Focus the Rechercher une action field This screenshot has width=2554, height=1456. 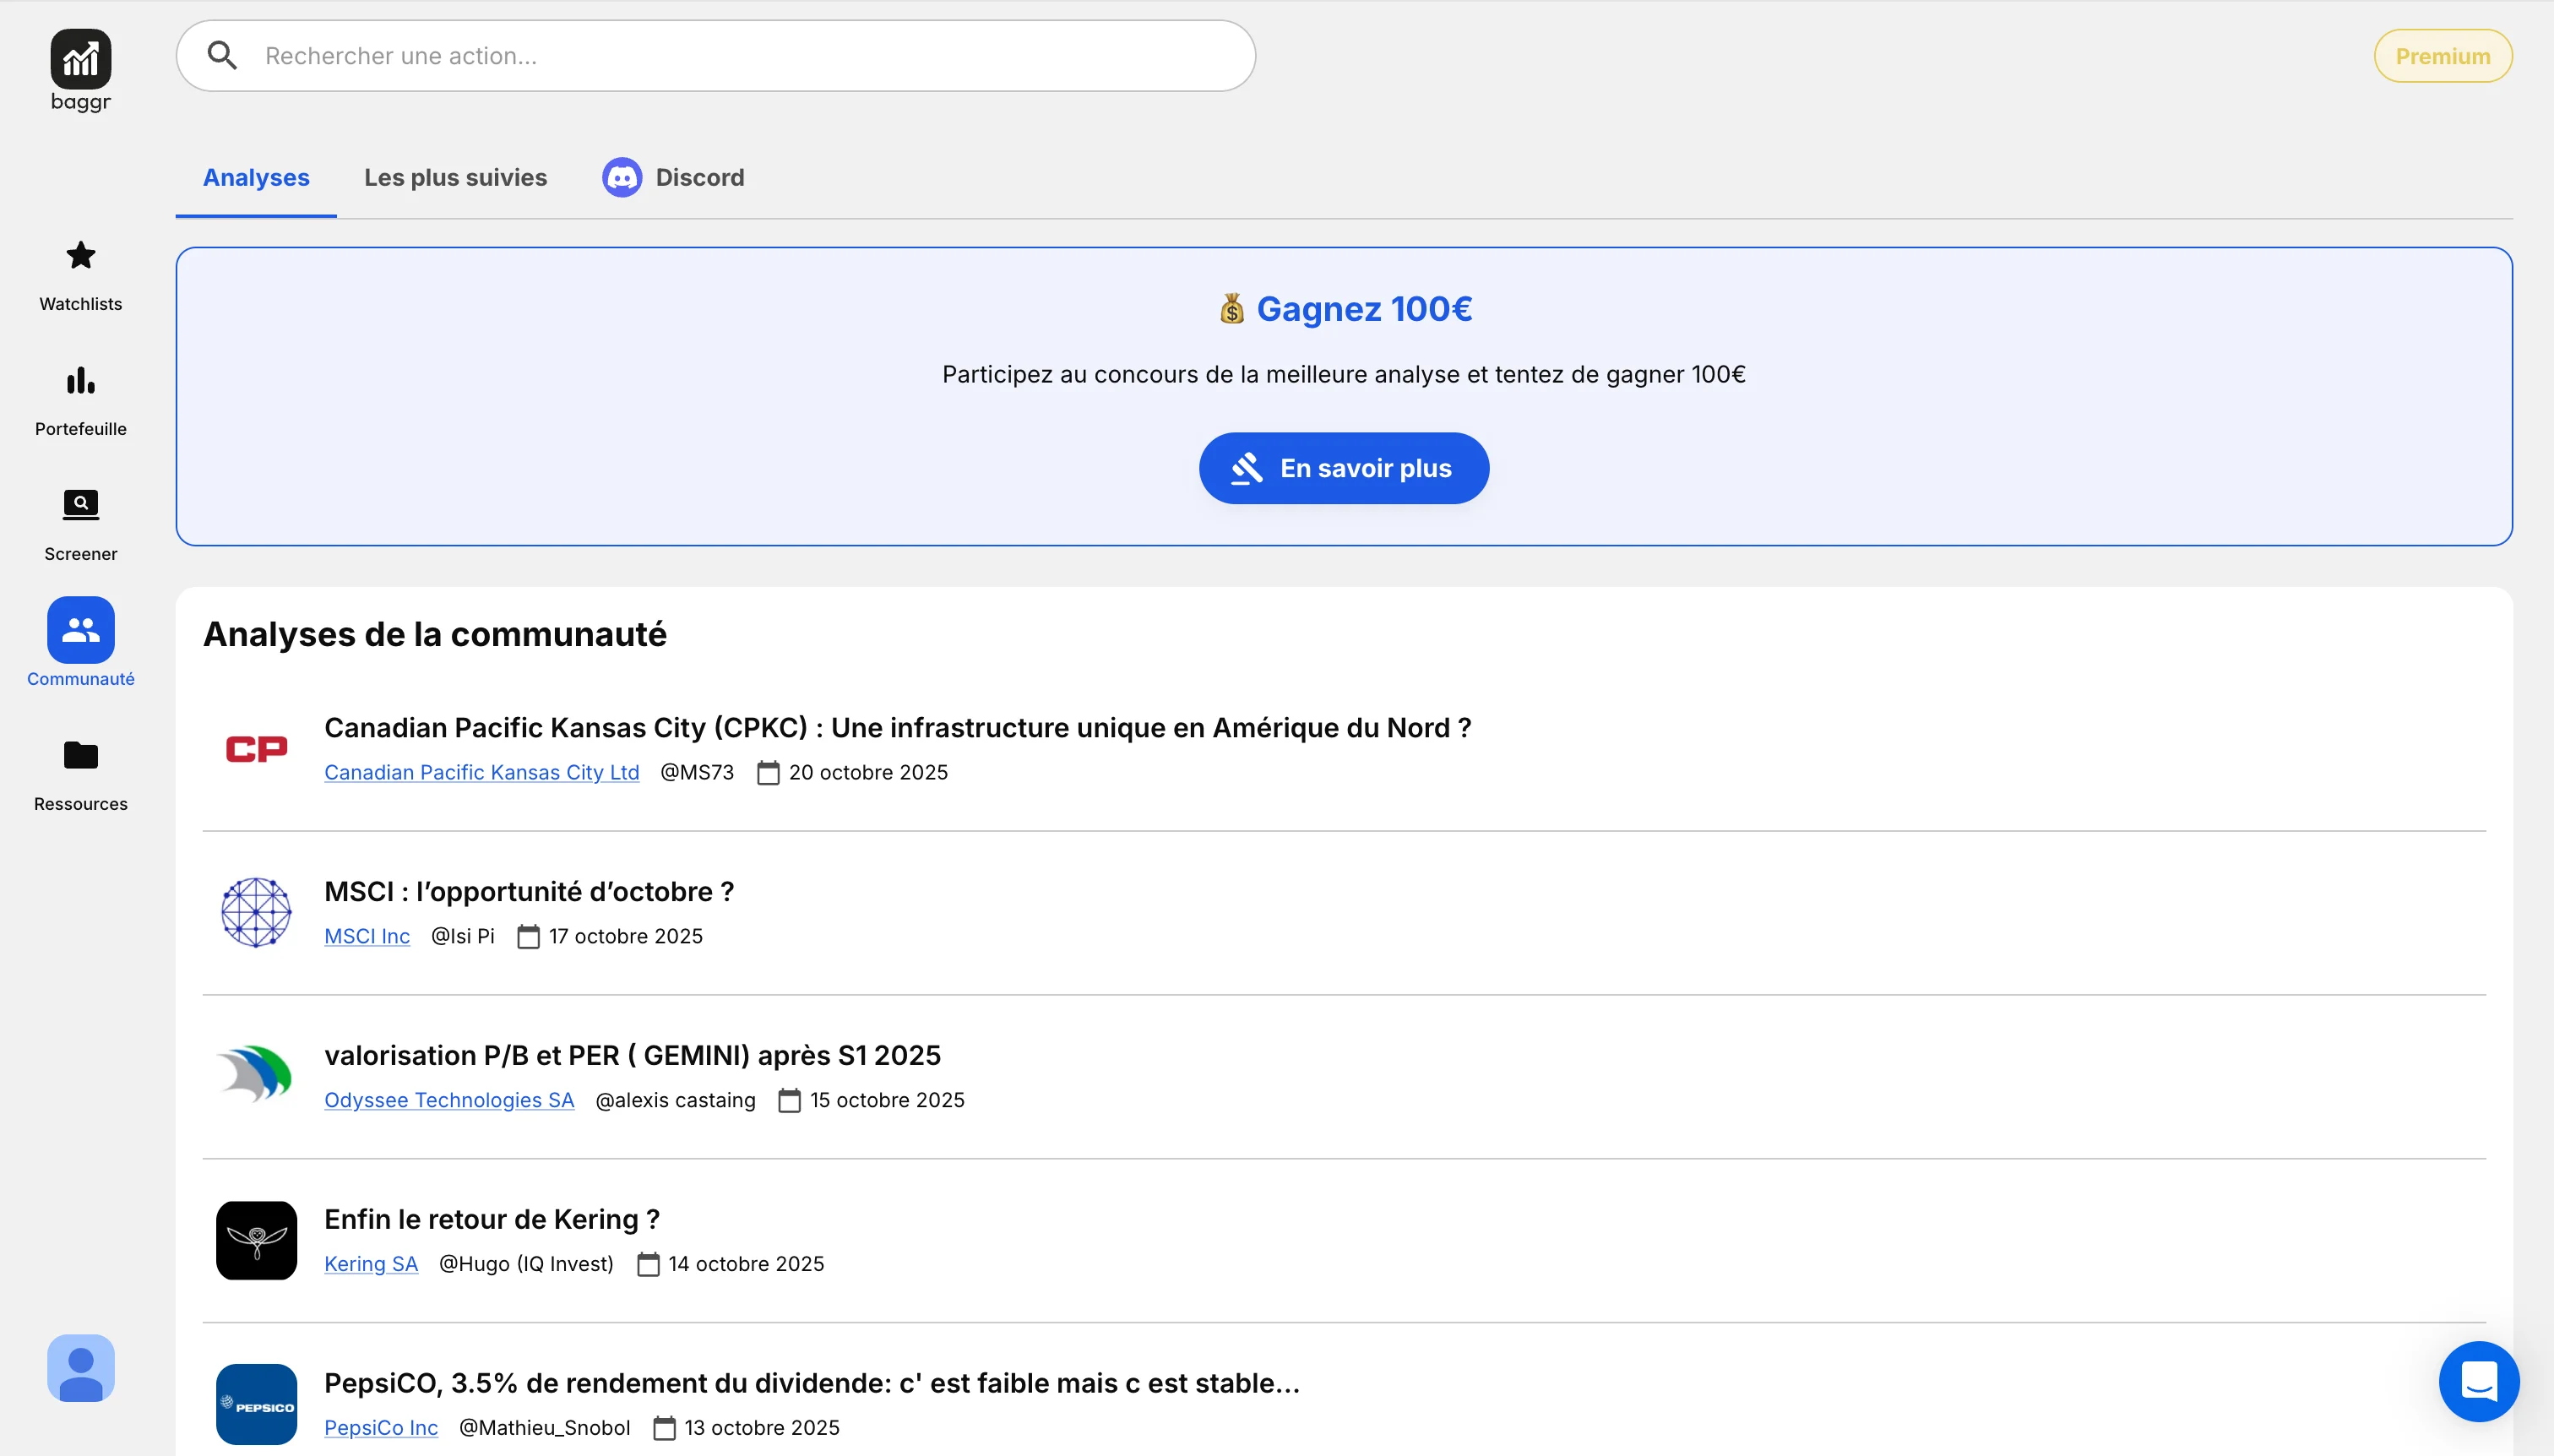[x=740, y=56]
